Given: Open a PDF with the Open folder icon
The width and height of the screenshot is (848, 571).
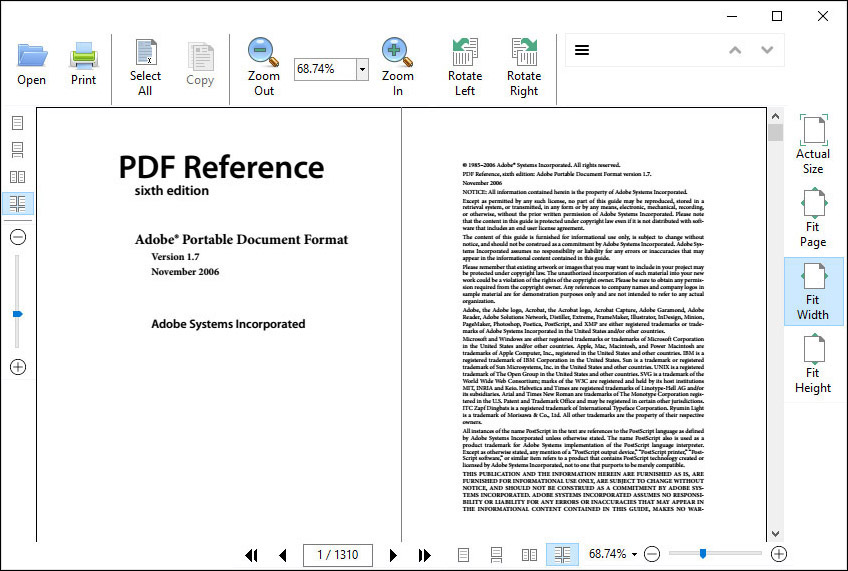Looking at the screenshot, I should 32,64.
